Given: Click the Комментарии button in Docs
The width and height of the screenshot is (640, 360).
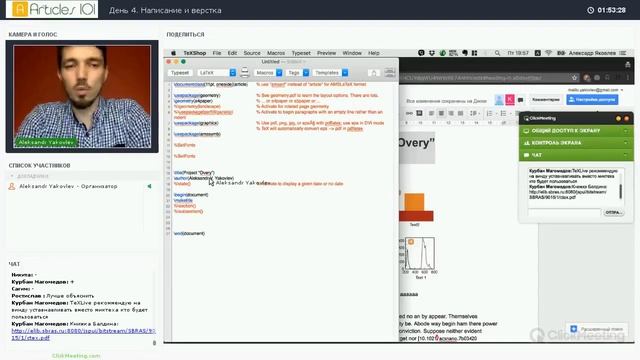Looking at the screenshot, I should 546,100.
